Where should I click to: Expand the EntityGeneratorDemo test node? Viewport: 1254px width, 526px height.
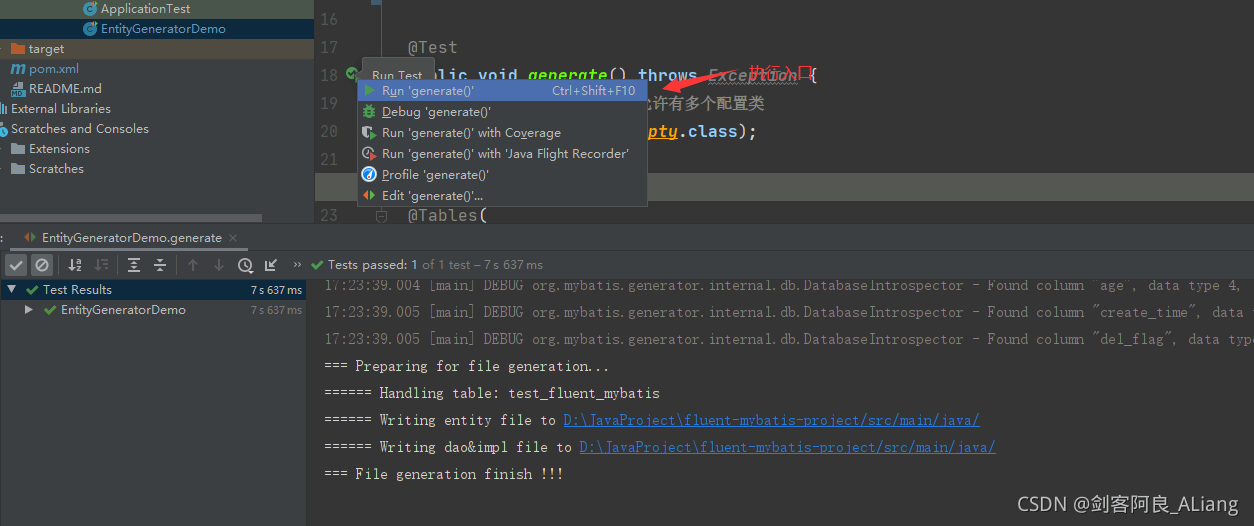[x=30, y=310]
